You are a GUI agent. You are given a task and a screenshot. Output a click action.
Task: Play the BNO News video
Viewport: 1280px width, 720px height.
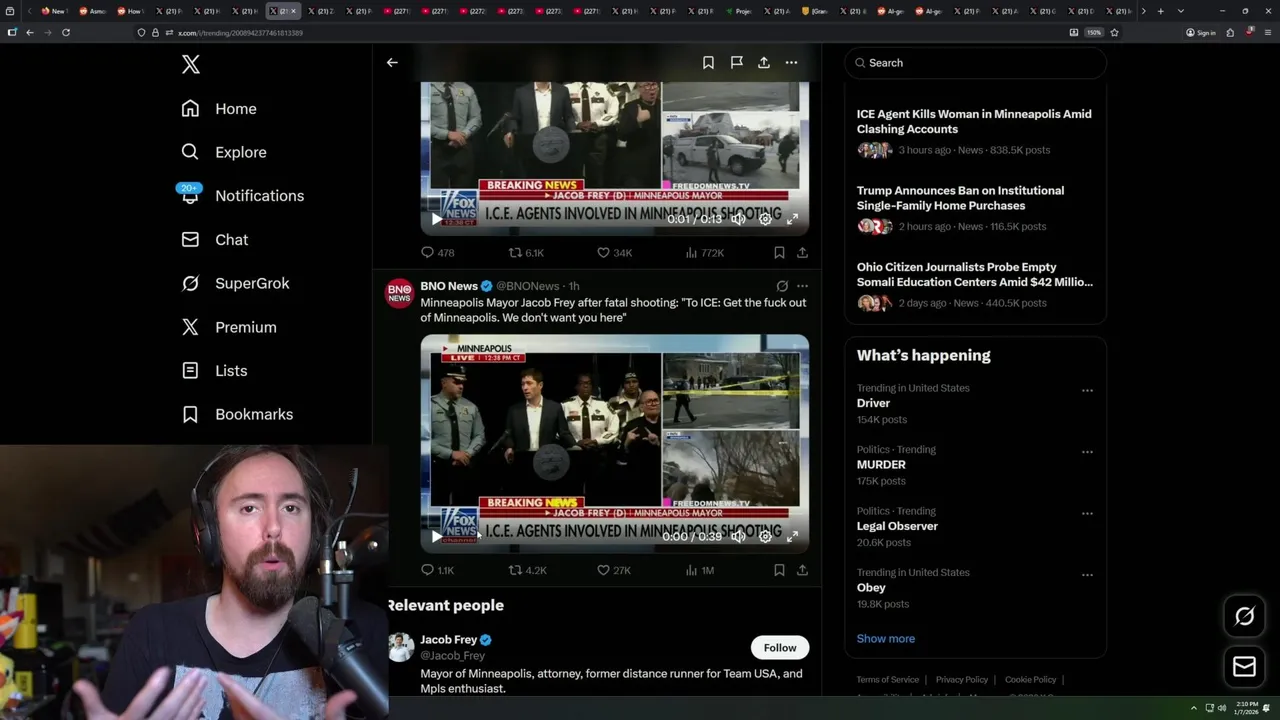coord(436,537)
